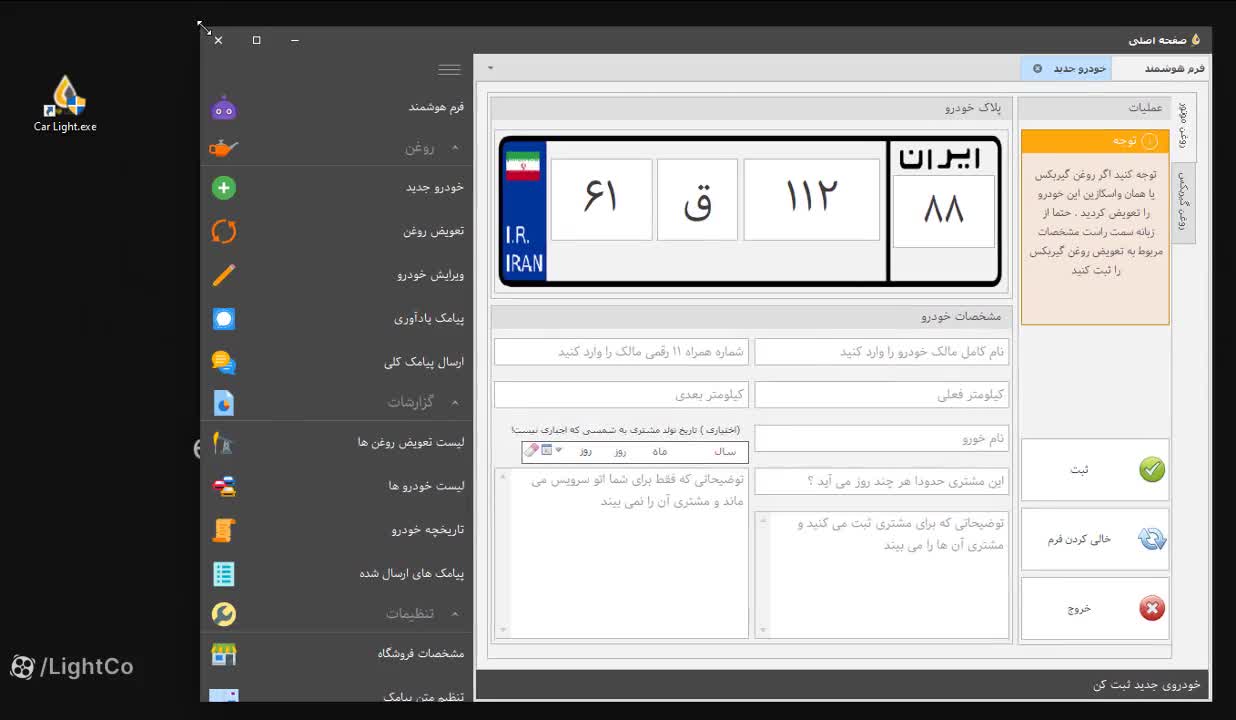Select the pencil icon next to ویرایش خودرو

click(222, 274)
